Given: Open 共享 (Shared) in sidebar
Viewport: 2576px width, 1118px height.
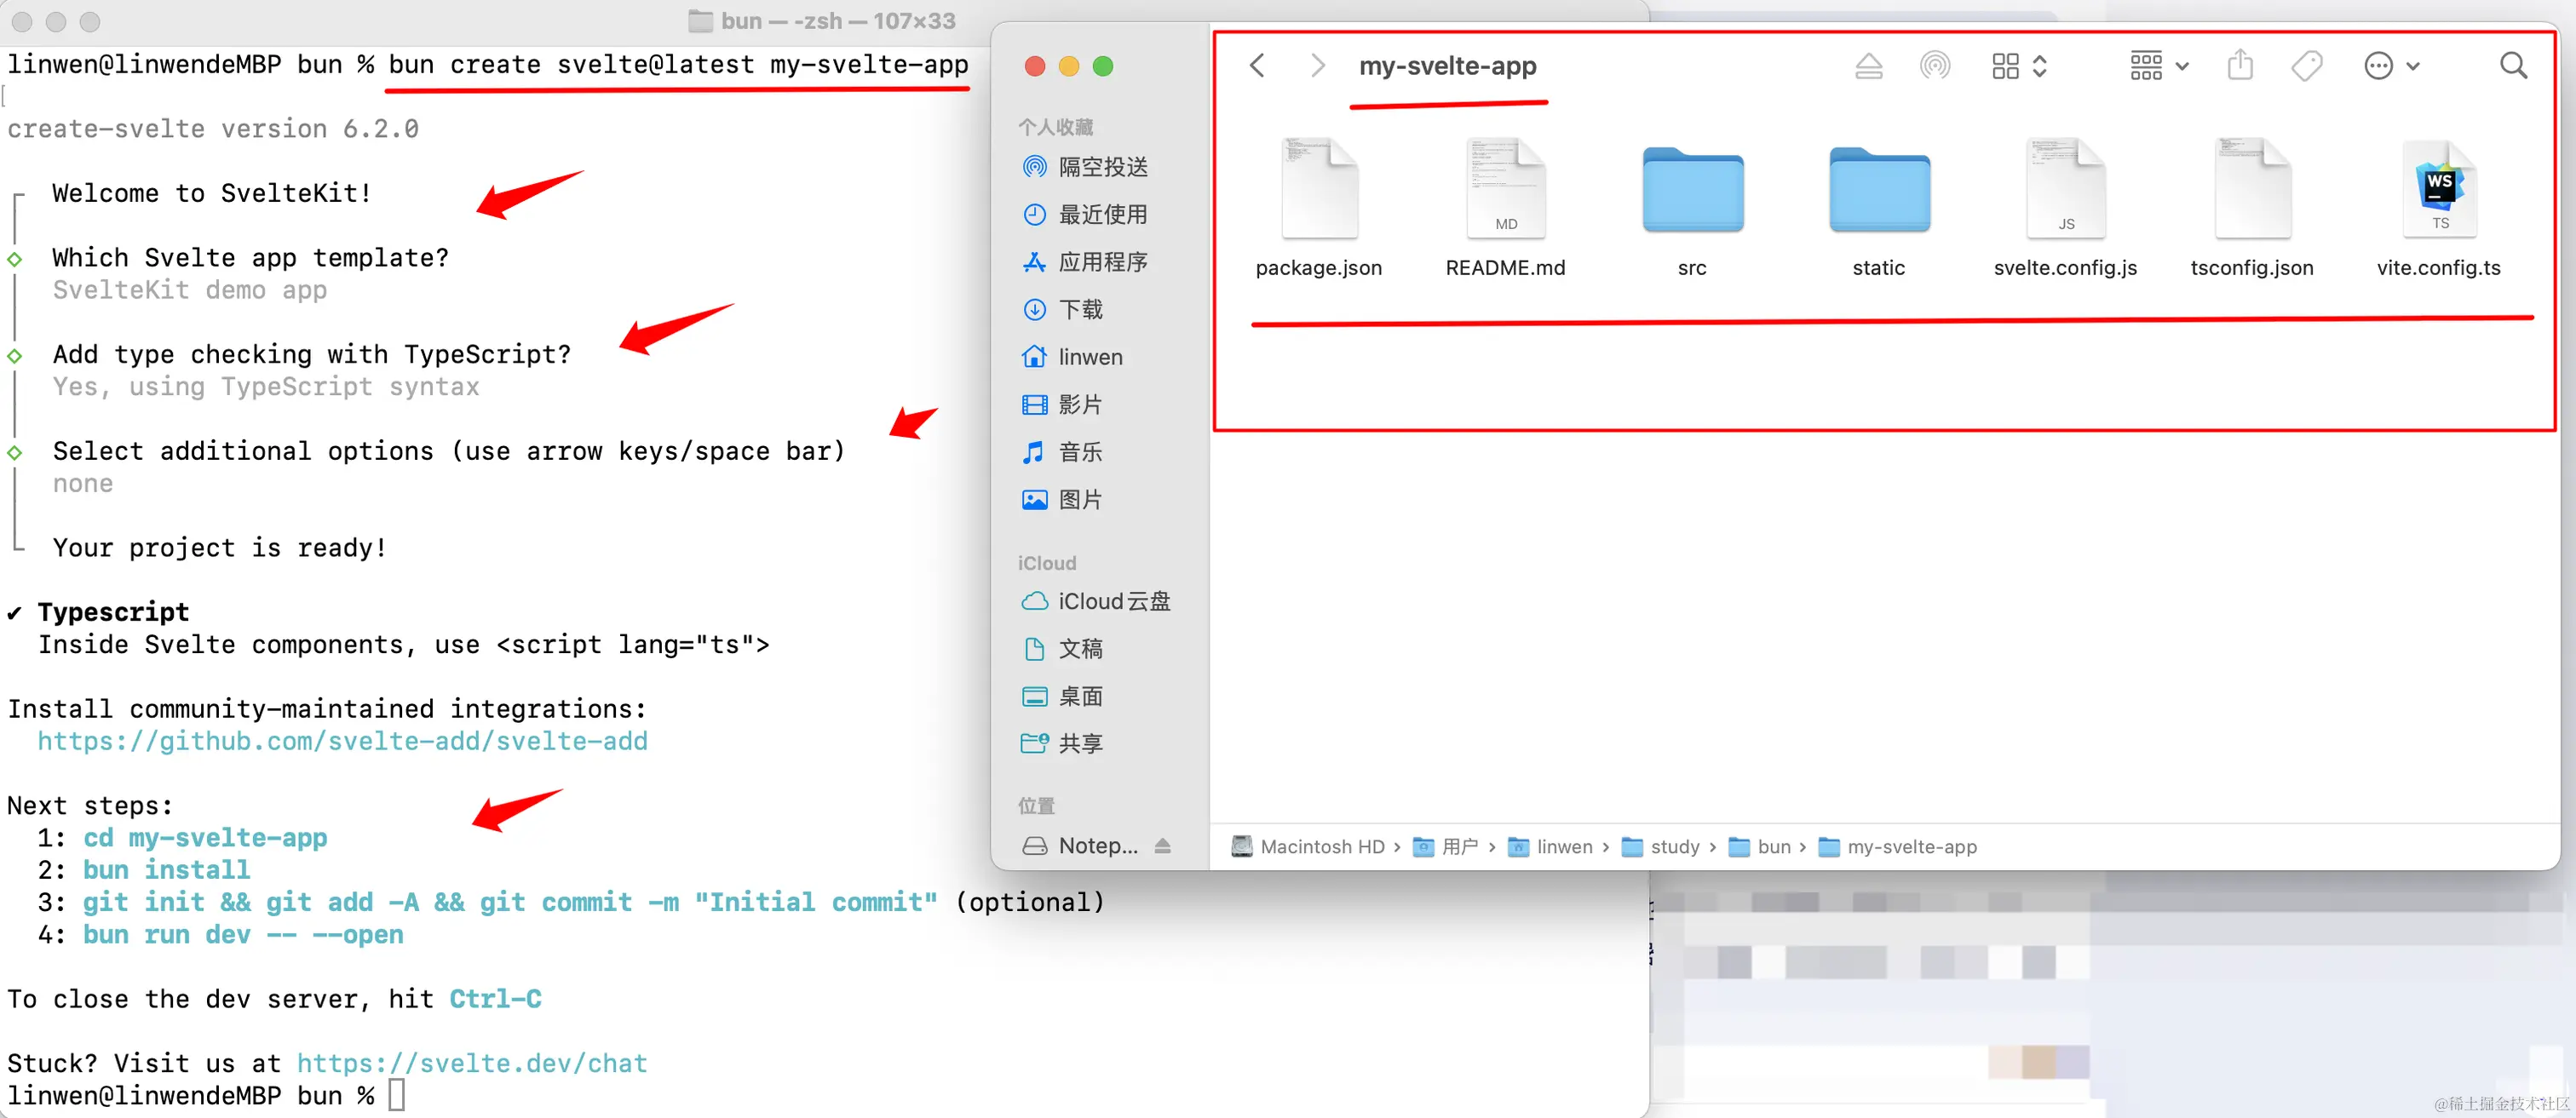Looking at the screenshot, I should 1064,743.
